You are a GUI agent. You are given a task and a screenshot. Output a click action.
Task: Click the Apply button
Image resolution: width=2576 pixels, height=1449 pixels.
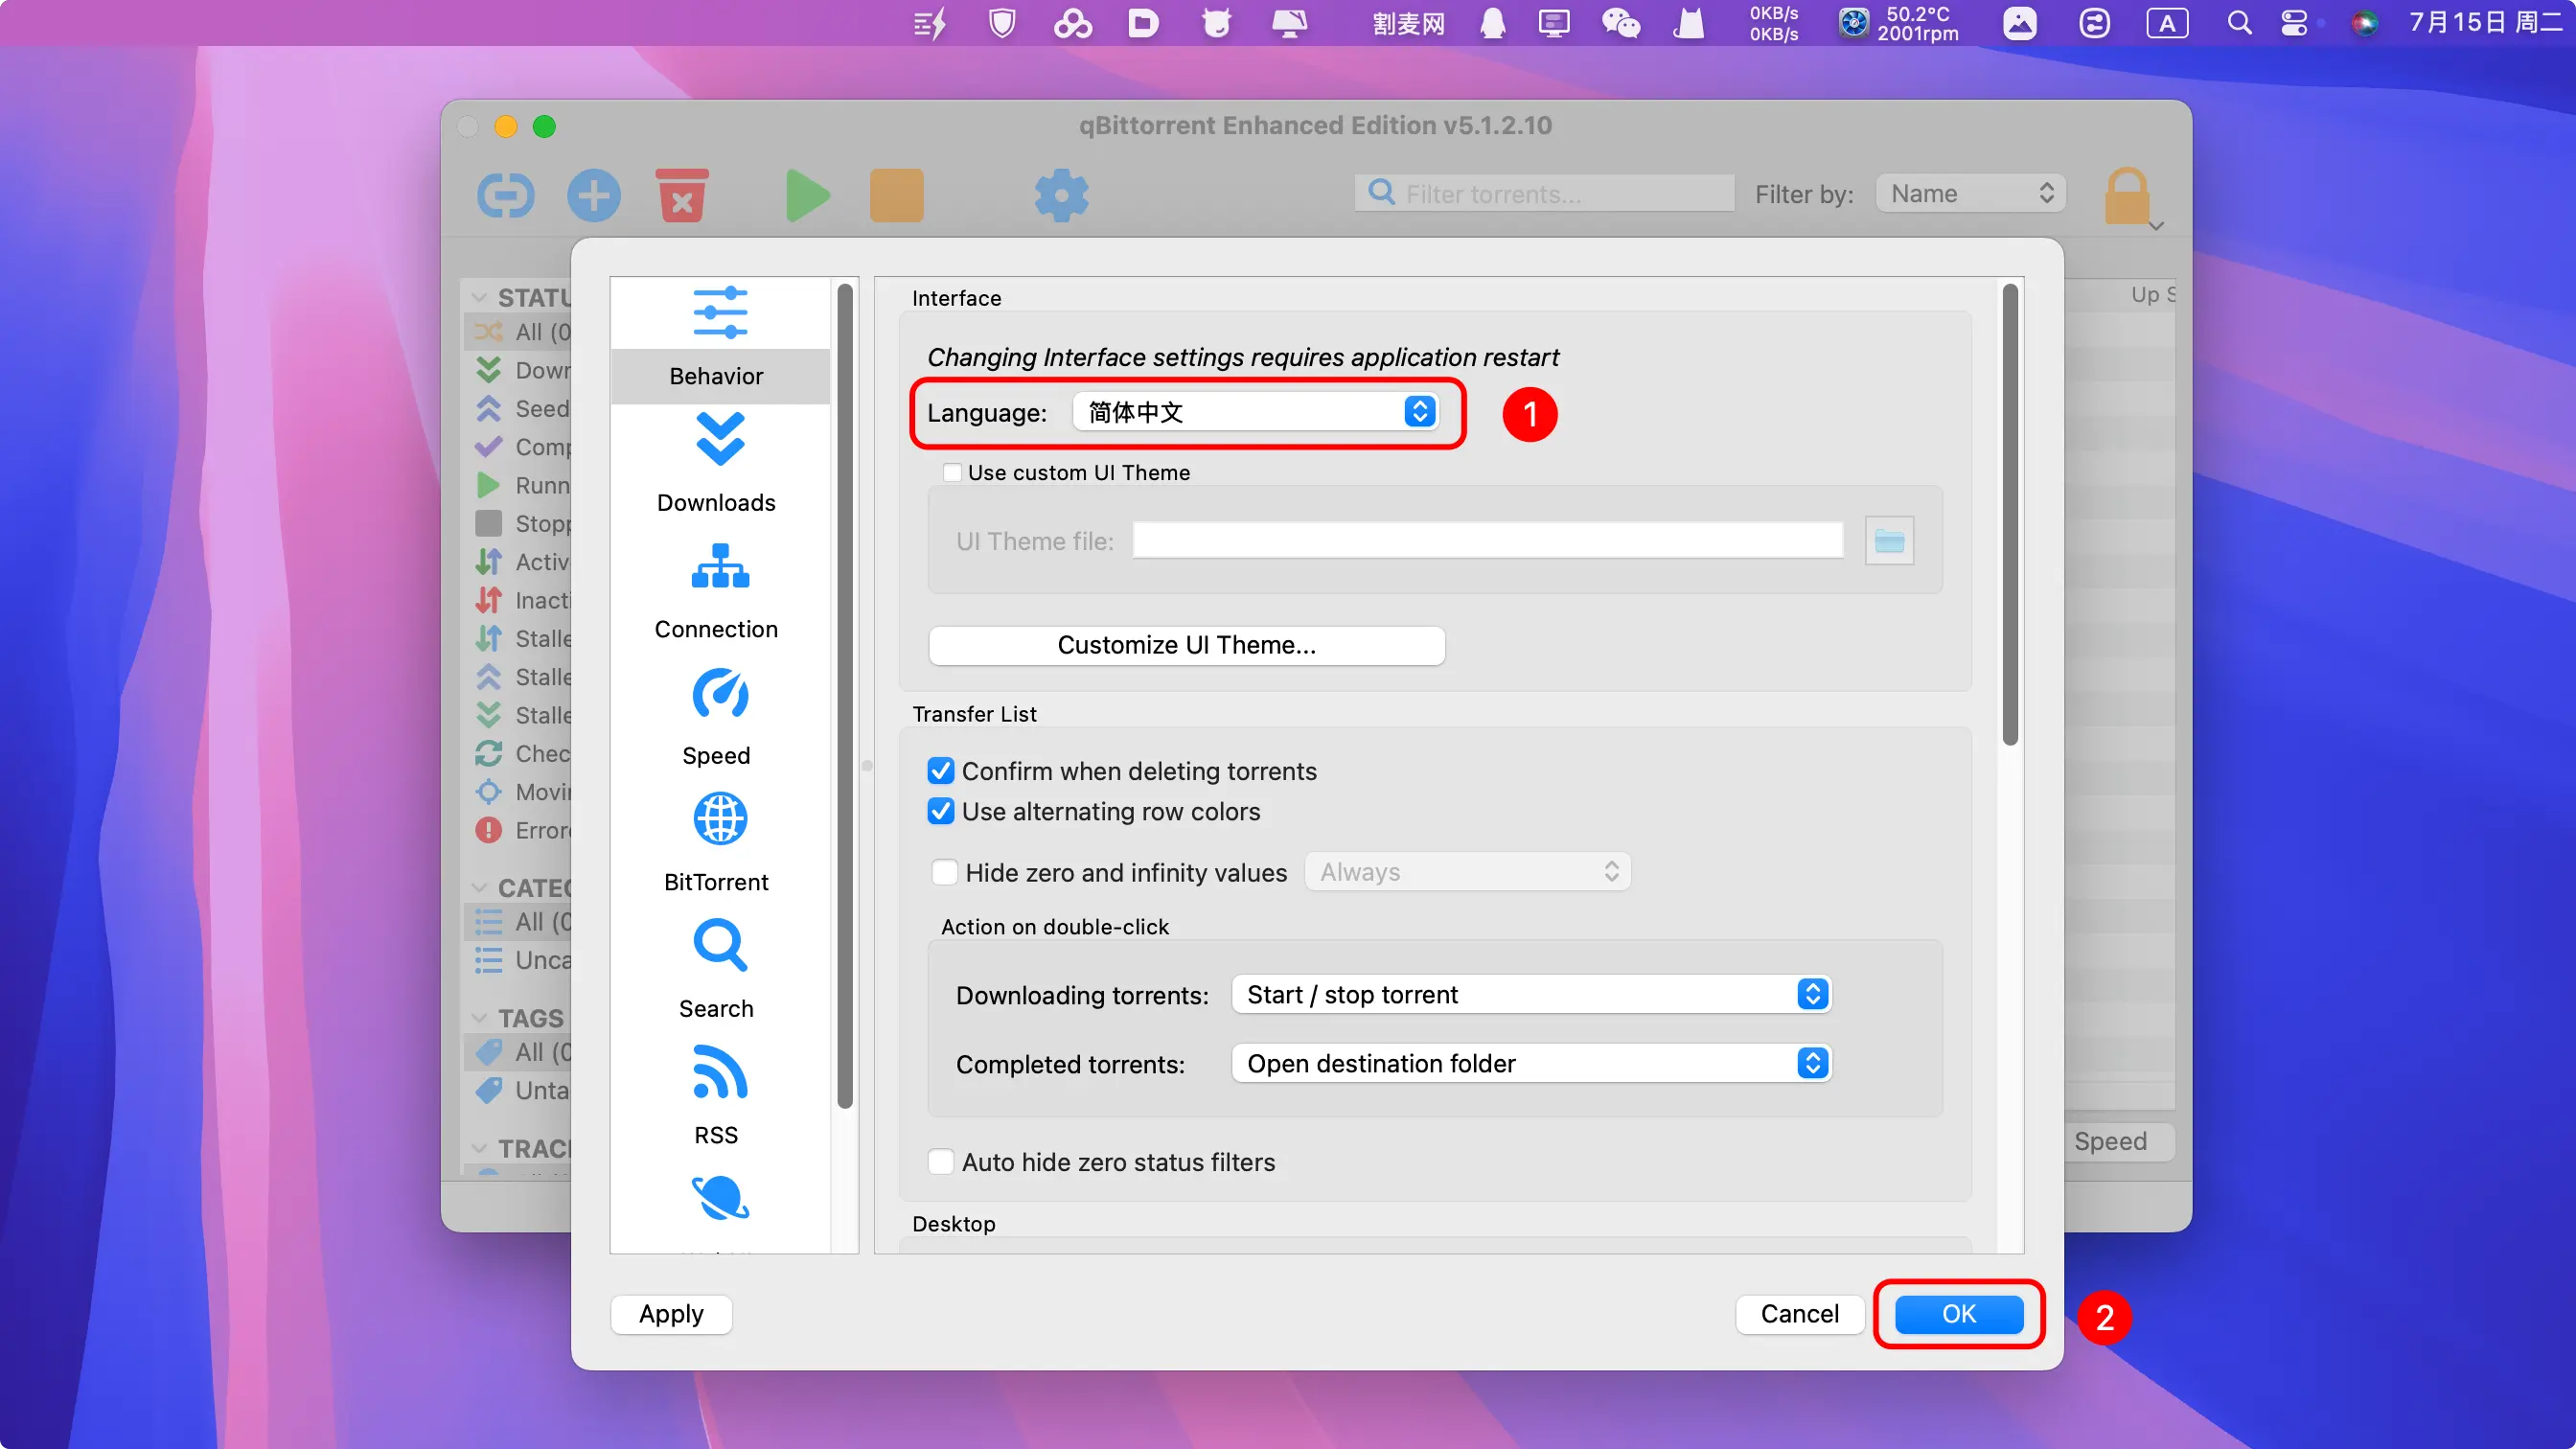(x=671, y=1313)
